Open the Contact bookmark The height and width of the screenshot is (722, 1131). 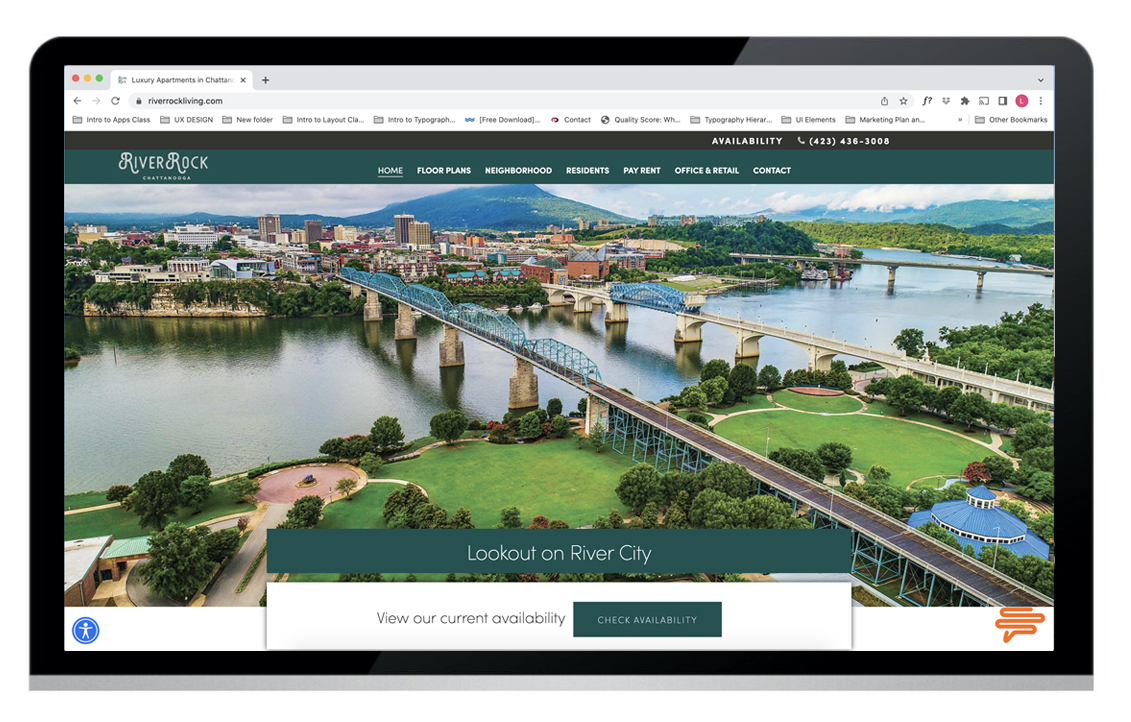[x=571, y=120]
